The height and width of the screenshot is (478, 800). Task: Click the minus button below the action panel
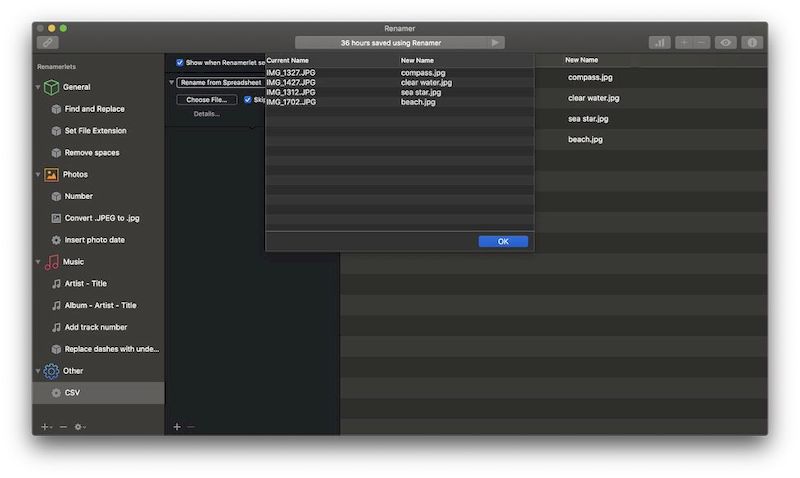click(x=191, y=427)
